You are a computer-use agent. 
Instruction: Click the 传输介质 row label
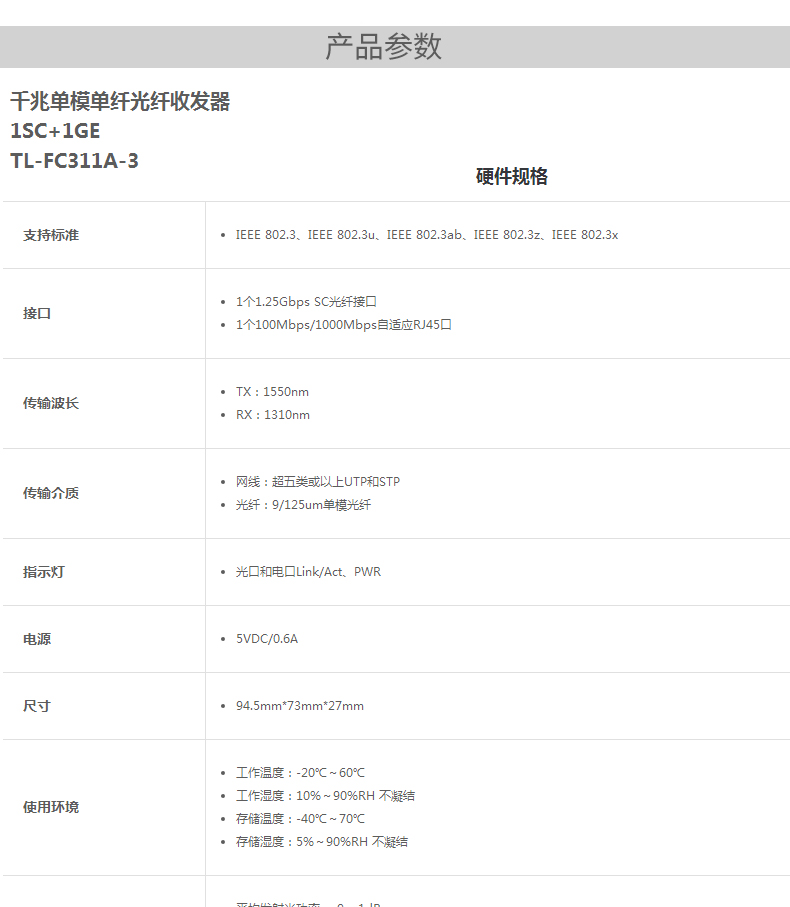51,493
